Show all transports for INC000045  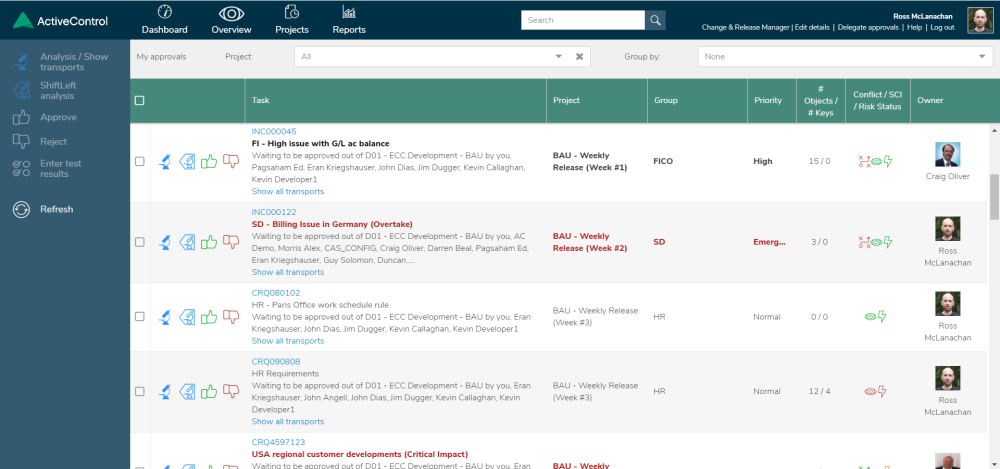(x=288, y=191)
